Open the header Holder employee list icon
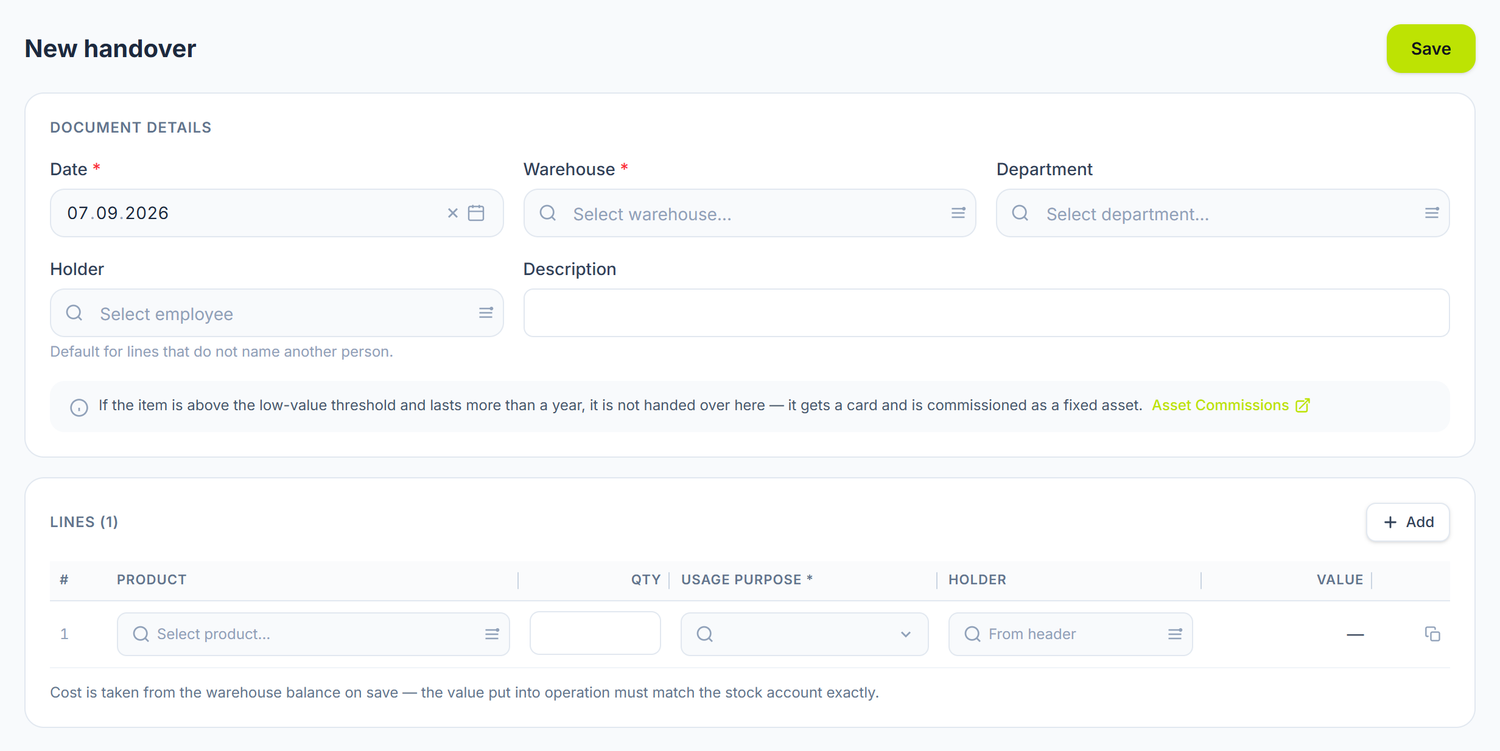 (x=486, y=313)
